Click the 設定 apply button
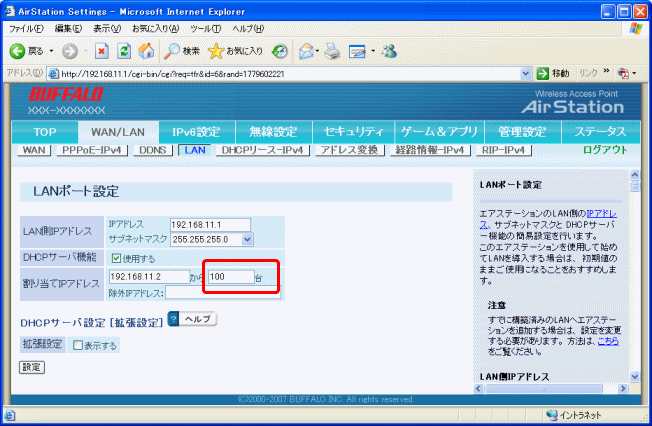The image size is (652, 426). pyautogui.click(x=32, y=367)
